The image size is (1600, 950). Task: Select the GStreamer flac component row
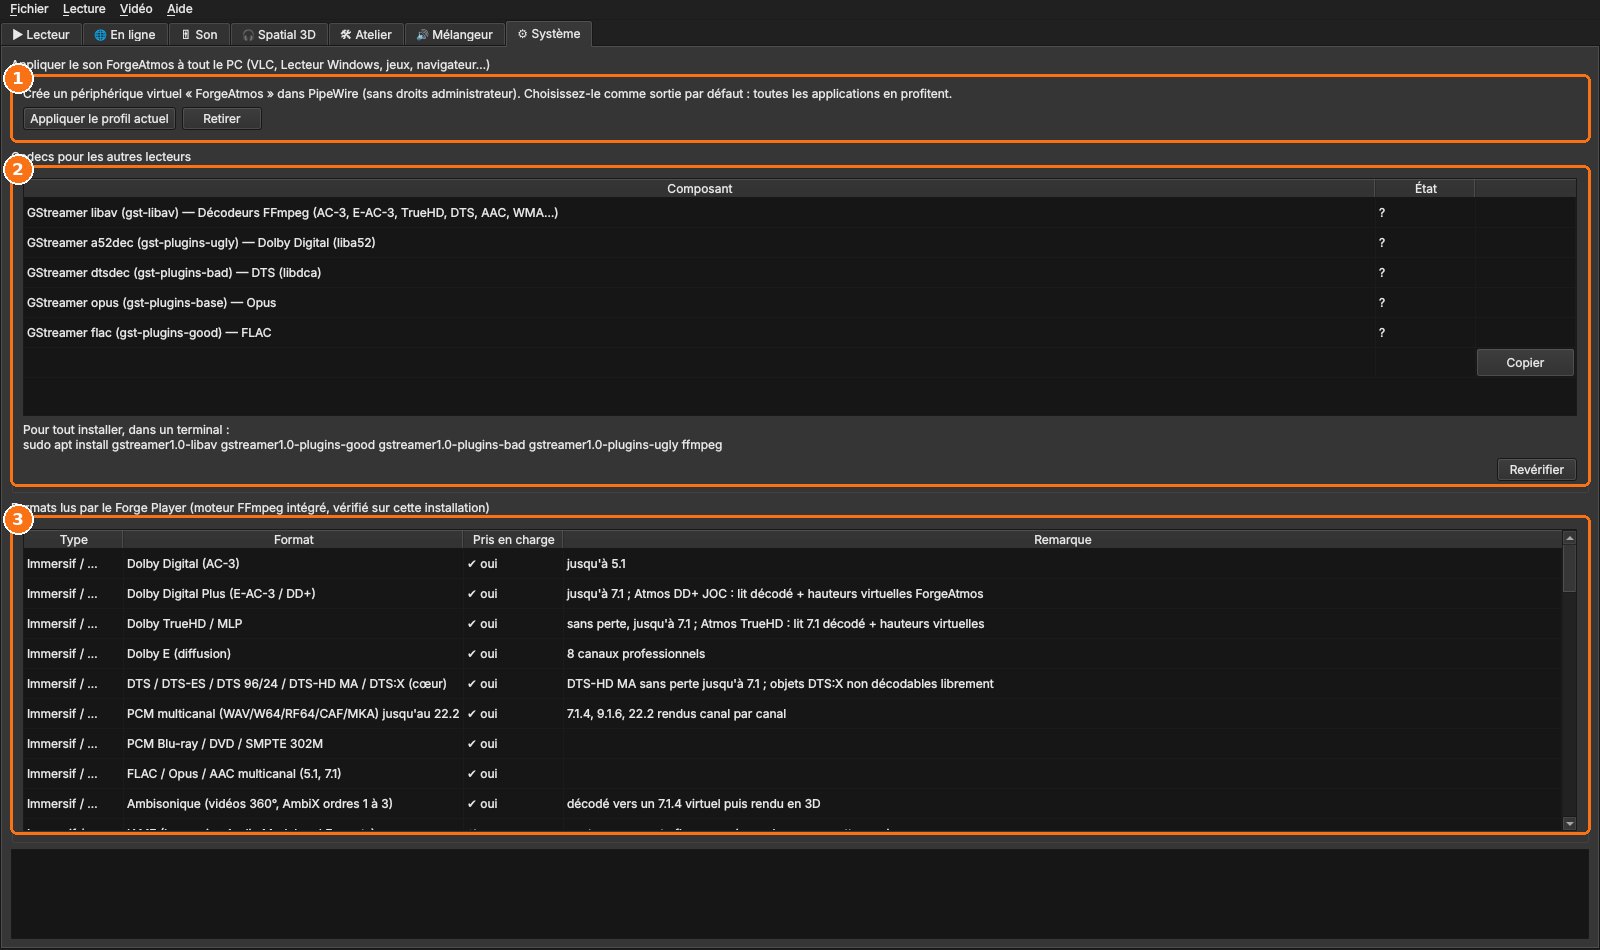point(699,333)
